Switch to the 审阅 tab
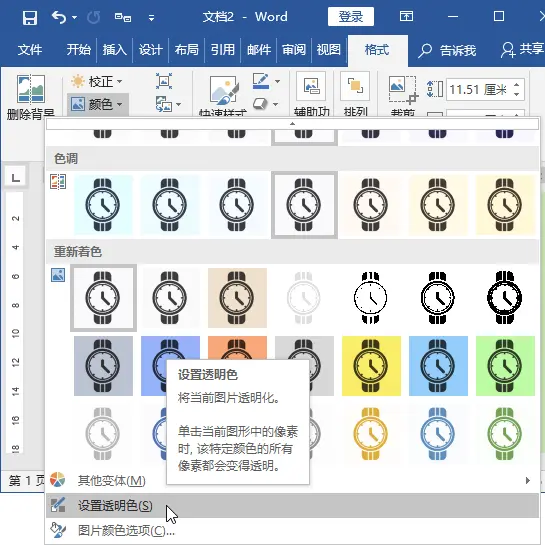Screen dimensions: 545x545 tap(294, 50)
